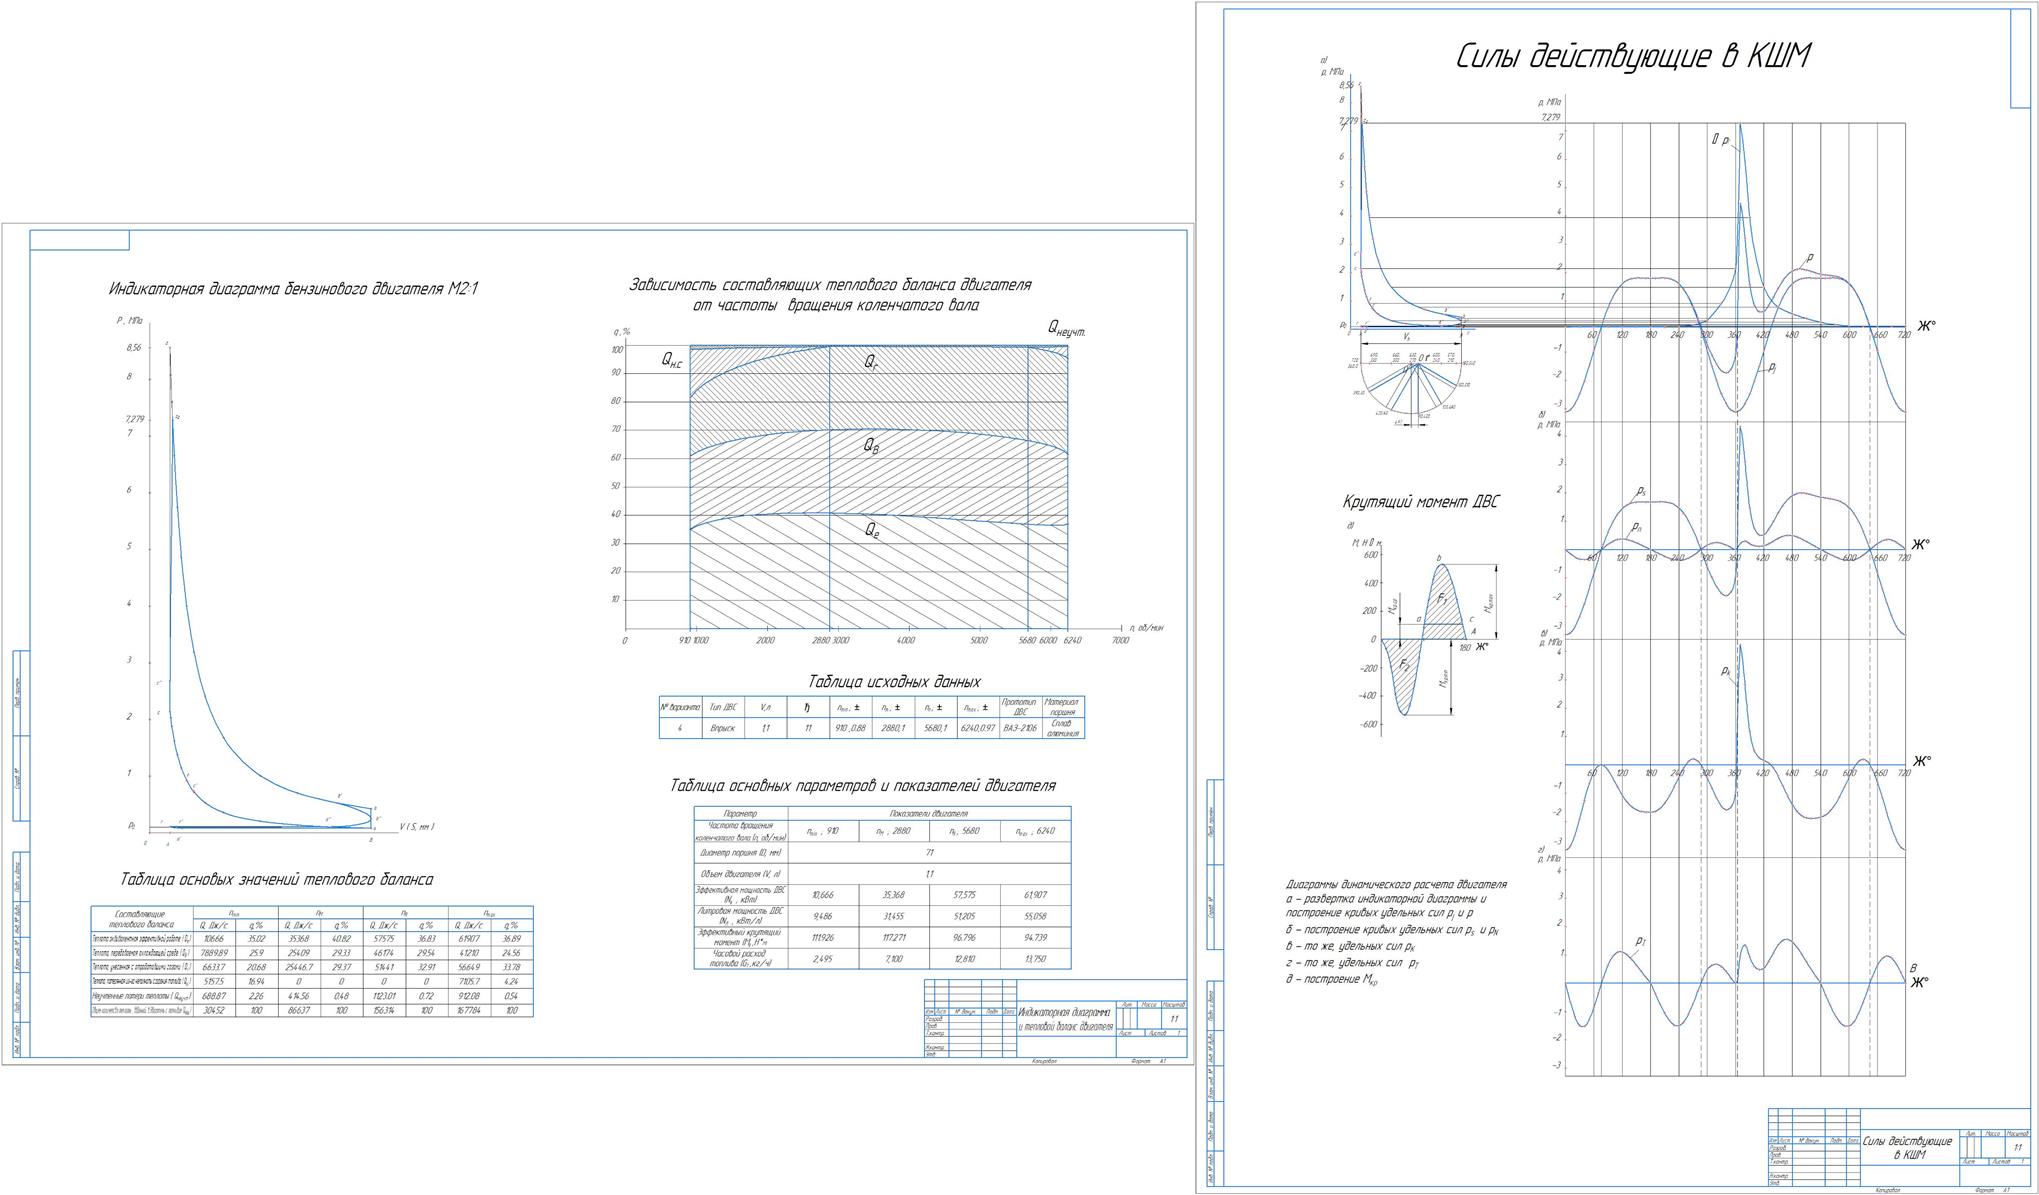Click the value '94,739' in torque row
Viewport: 2039px width, 1195px height.
(x=1035, y=938)
